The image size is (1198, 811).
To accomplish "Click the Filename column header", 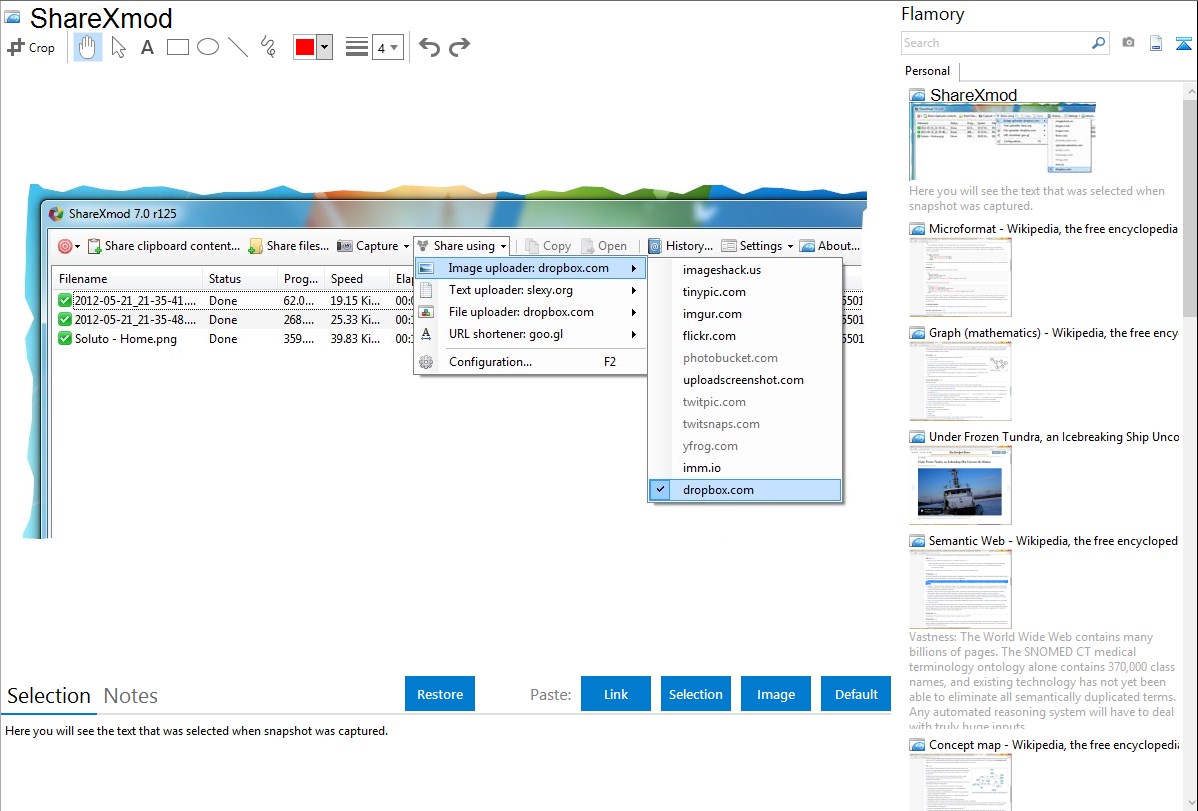I will click(x=126, y=279).
